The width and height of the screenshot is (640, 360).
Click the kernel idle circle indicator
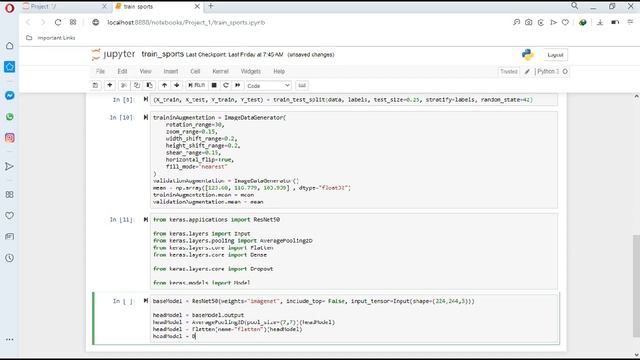[x=565, y=71]
